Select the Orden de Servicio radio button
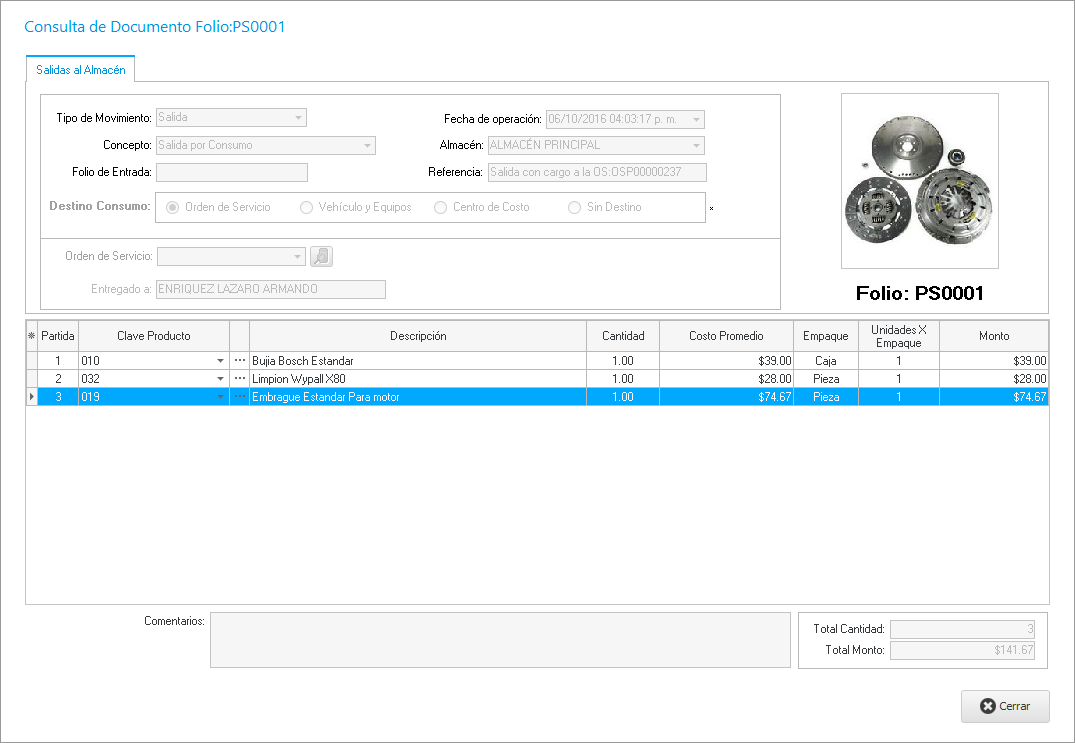Viewport: 1075px width, 743px height. 174,207
